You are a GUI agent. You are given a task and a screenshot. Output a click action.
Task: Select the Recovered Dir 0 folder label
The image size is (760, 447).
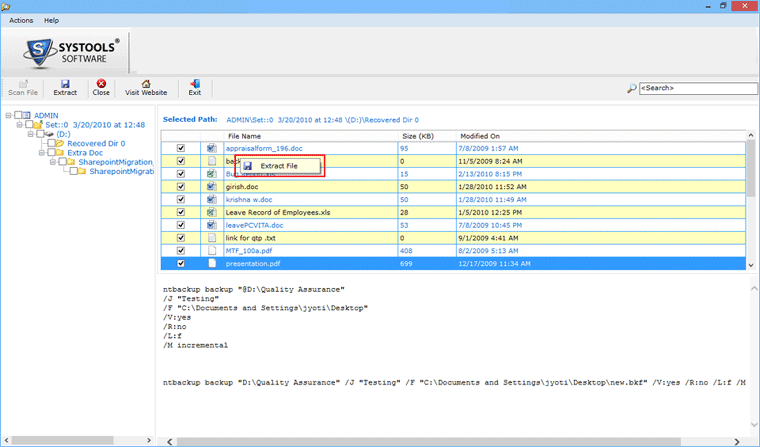point(96,144)
